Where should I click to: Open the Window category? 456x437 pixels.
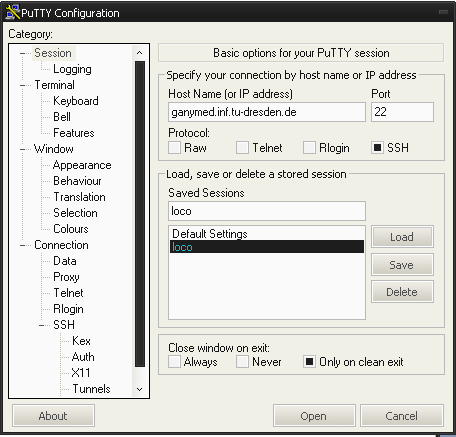54,149
